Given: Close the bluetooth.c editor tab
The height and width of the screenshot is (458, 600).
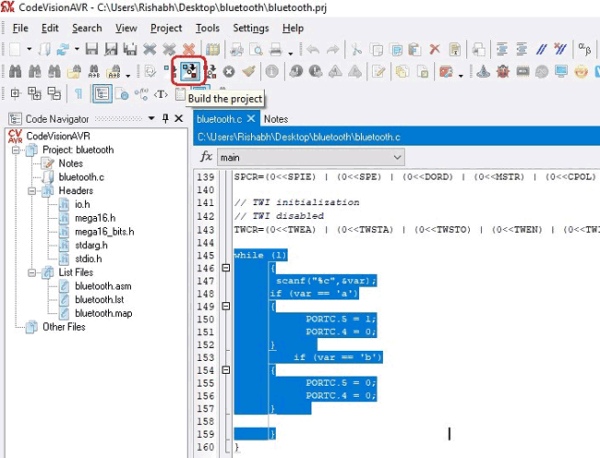Looking at the screenshot, I should coord(252,119).
